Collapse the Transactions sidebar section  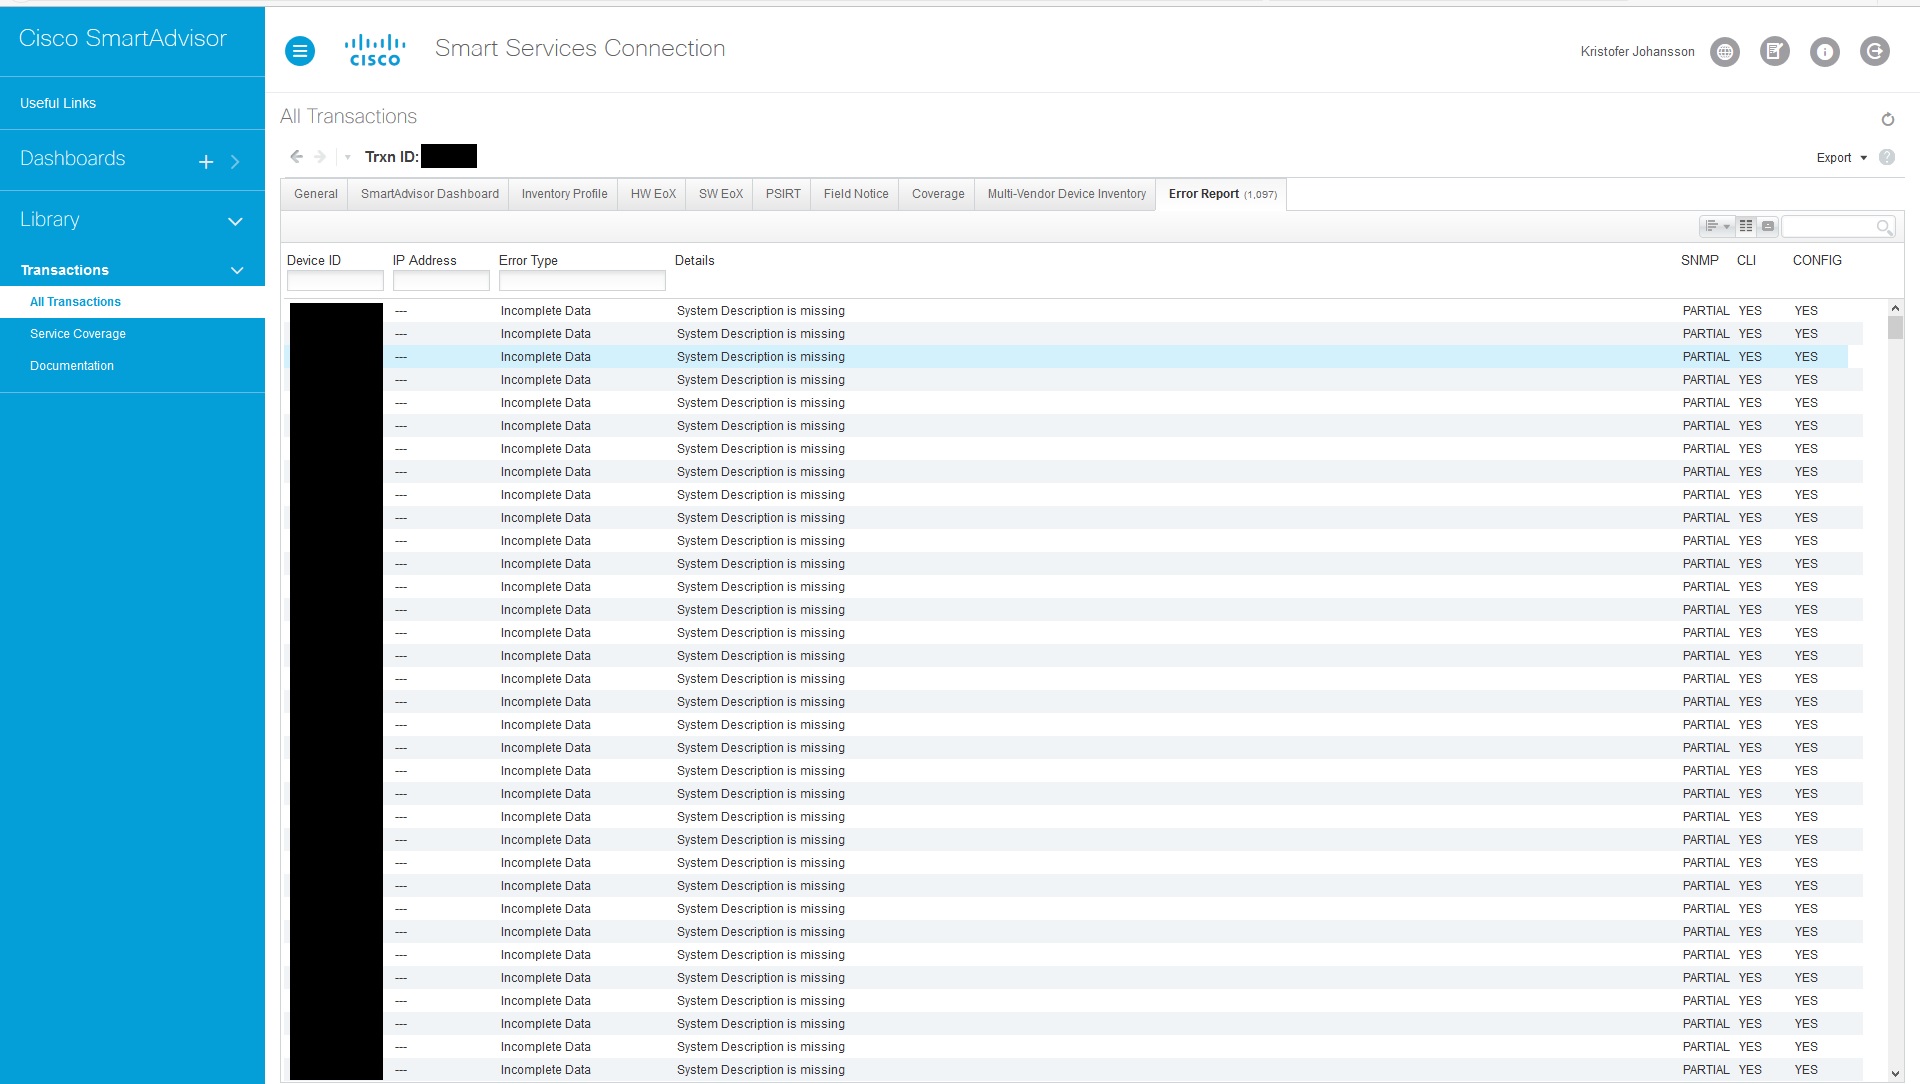pos(237,270)
